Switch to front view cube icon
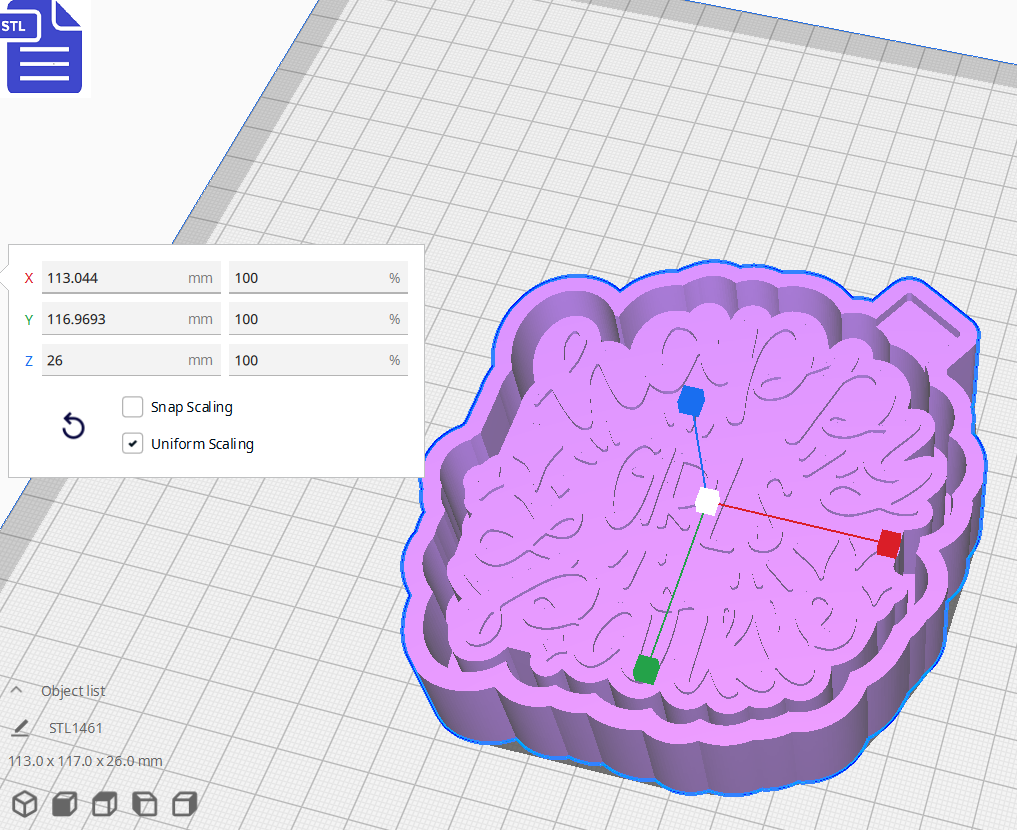Screen dimensions: 1017x830 pos(65,804)
